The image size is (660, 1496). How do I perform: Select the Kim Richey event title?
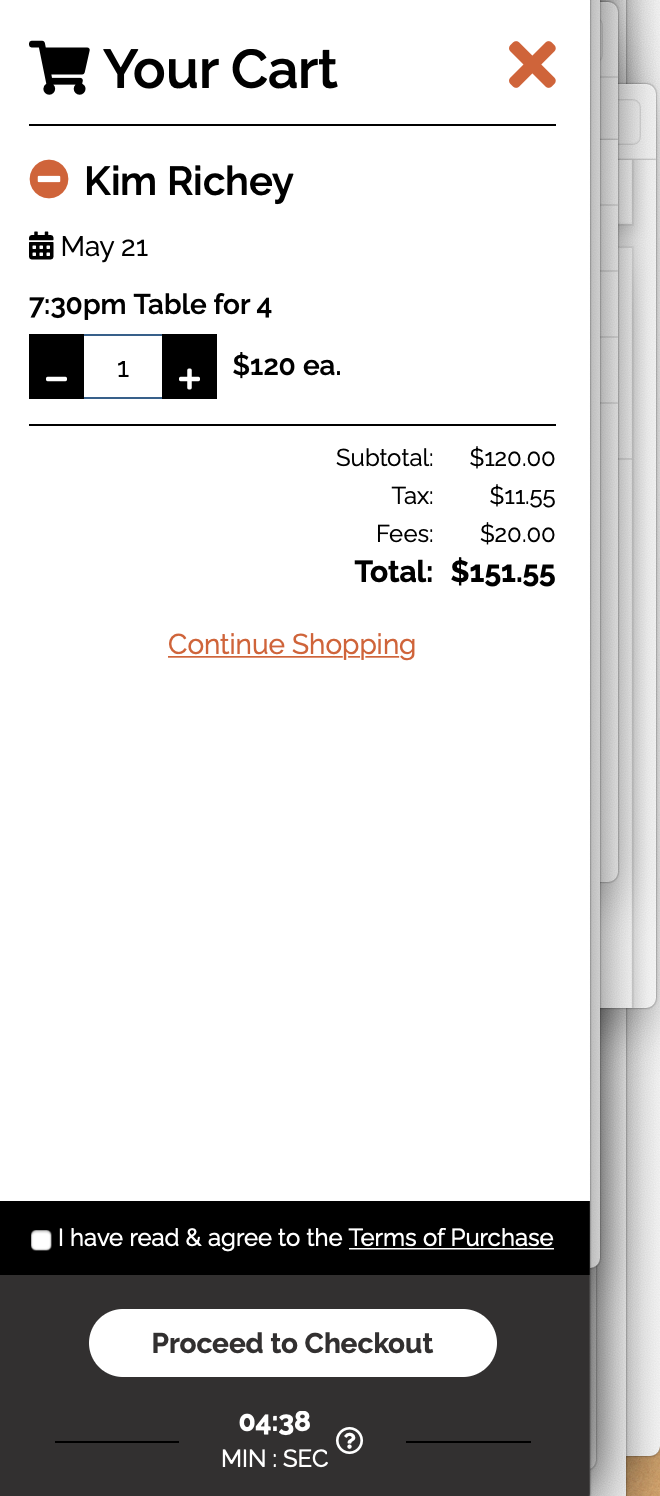click(x=189, y=181)
